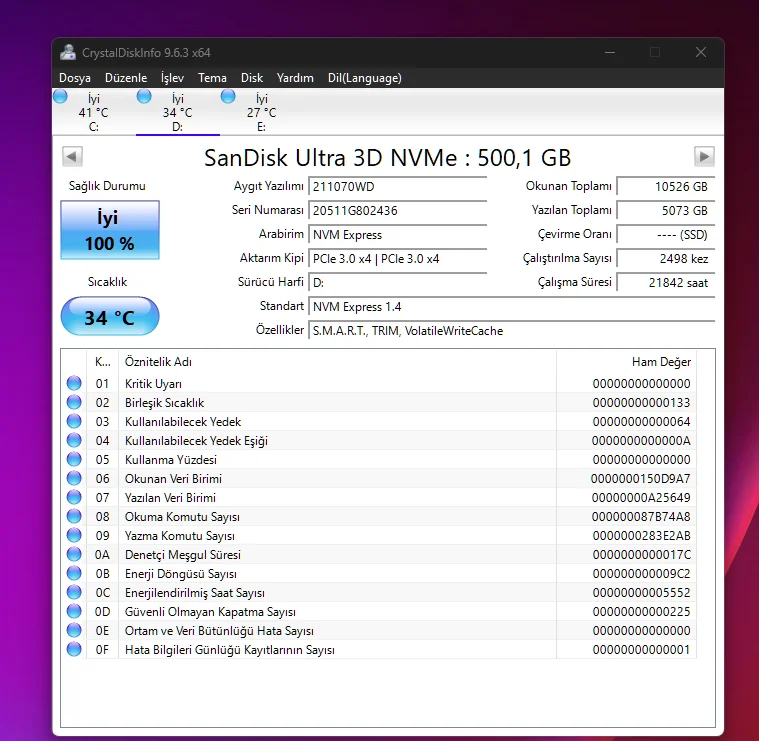Select the Kritik Uyarı attribute row
Viewport: 759px width, 741px height.
coord(379,384)
